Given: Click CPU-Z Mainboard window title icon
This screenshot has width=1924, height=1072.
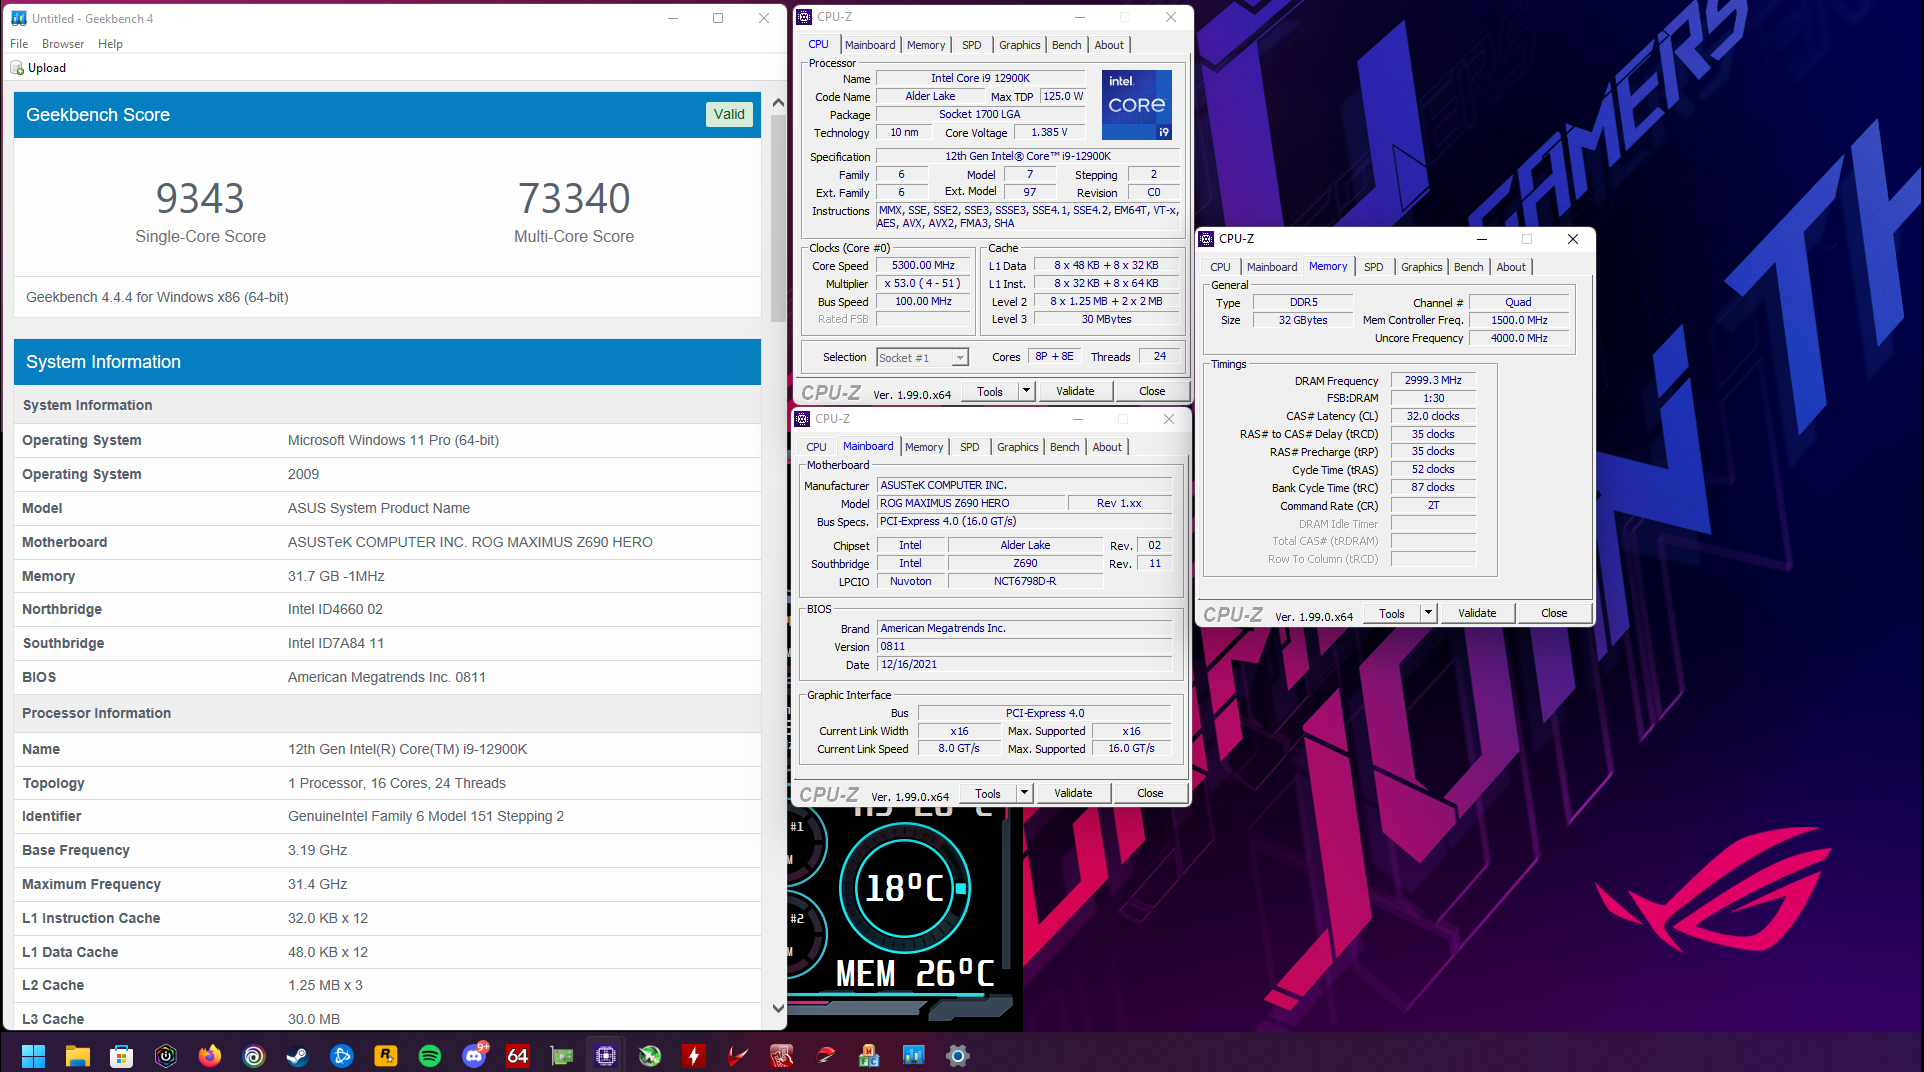Looking at the screenshot, I should pyautogui.click(x=803, y=419).
